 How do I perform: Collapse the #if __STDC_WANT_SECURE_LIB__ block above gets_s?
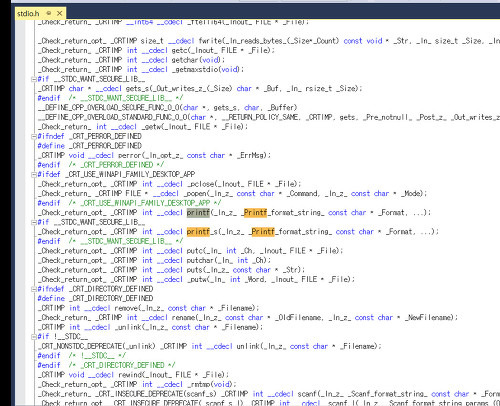34,79
